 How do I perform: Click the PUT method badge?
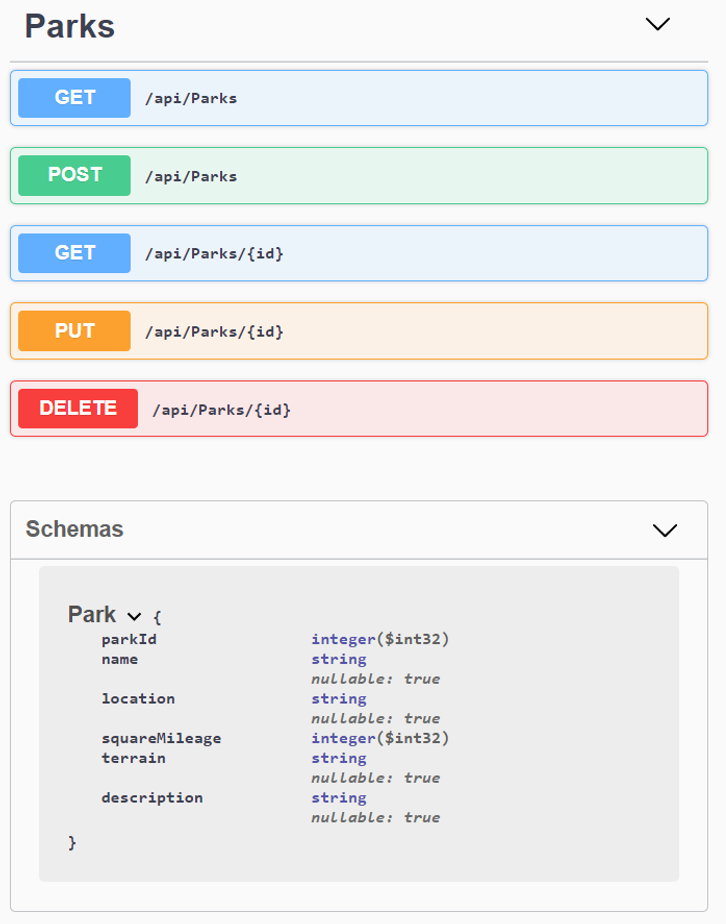pyautogui.click(x=75, y=331)
